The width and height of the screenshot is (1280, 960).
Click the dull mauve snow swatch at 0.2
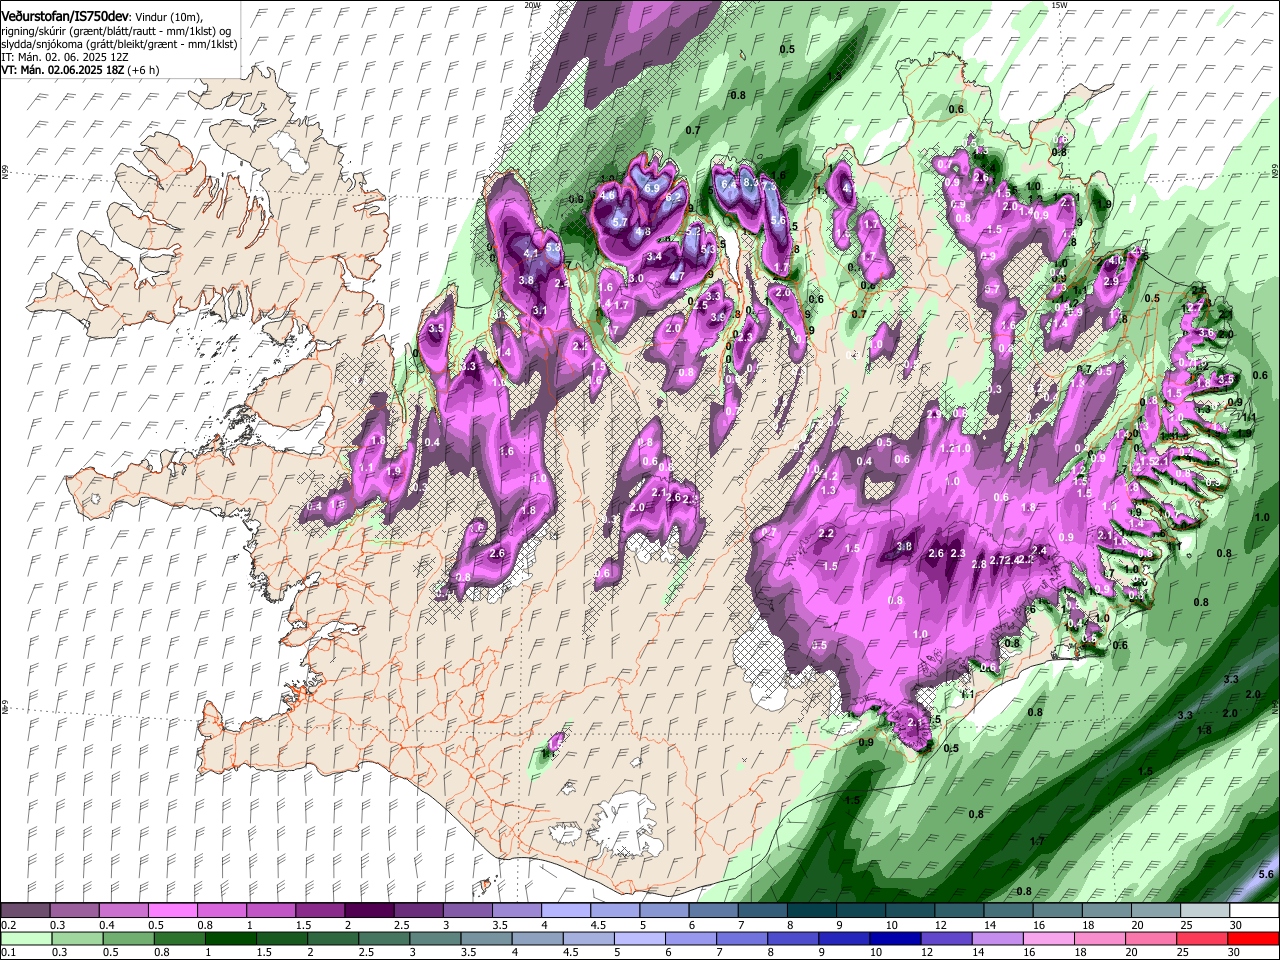tap(24, 911)
